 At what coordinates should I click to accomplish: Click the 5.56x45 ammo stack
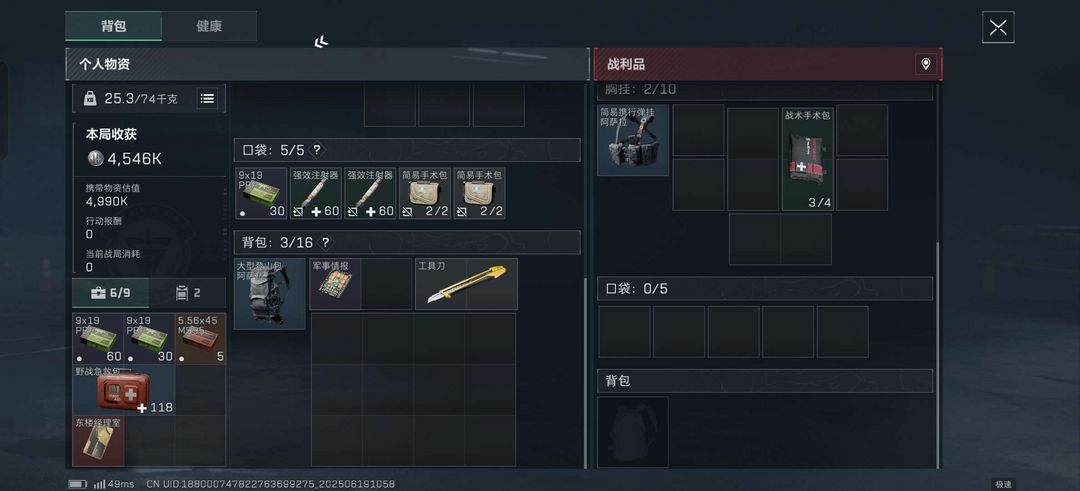[x=200, y=339]
